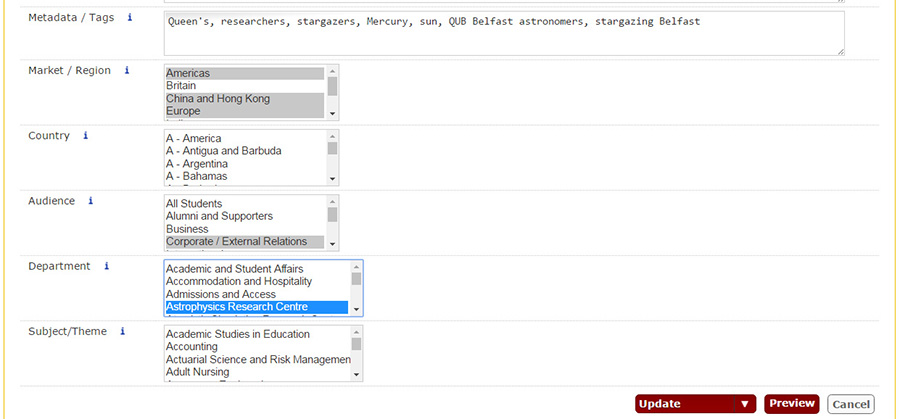
Task: Select Astrophysics Research Centre department
Action: tap(257, 307)
